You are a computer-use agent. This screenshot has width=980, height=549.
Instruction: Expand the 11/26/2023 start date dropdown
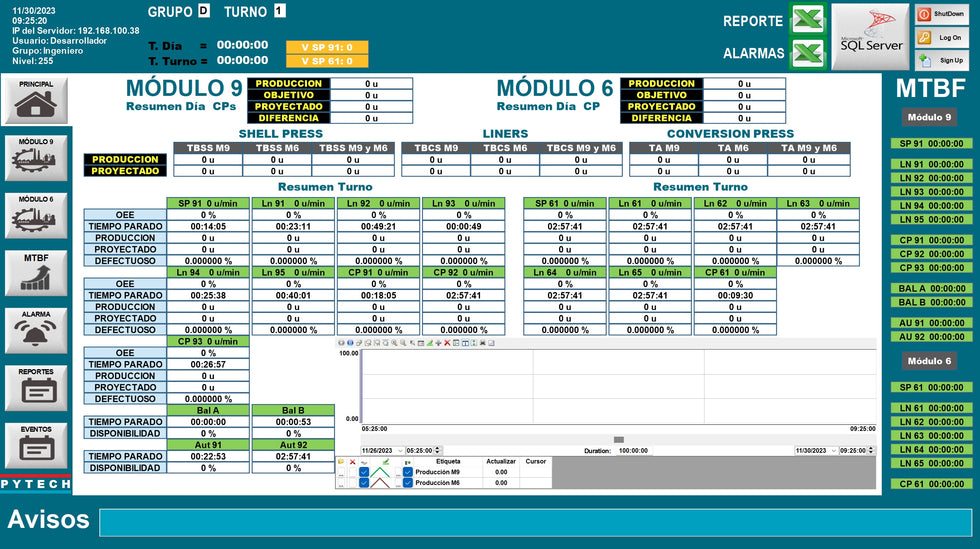[401, 451]
